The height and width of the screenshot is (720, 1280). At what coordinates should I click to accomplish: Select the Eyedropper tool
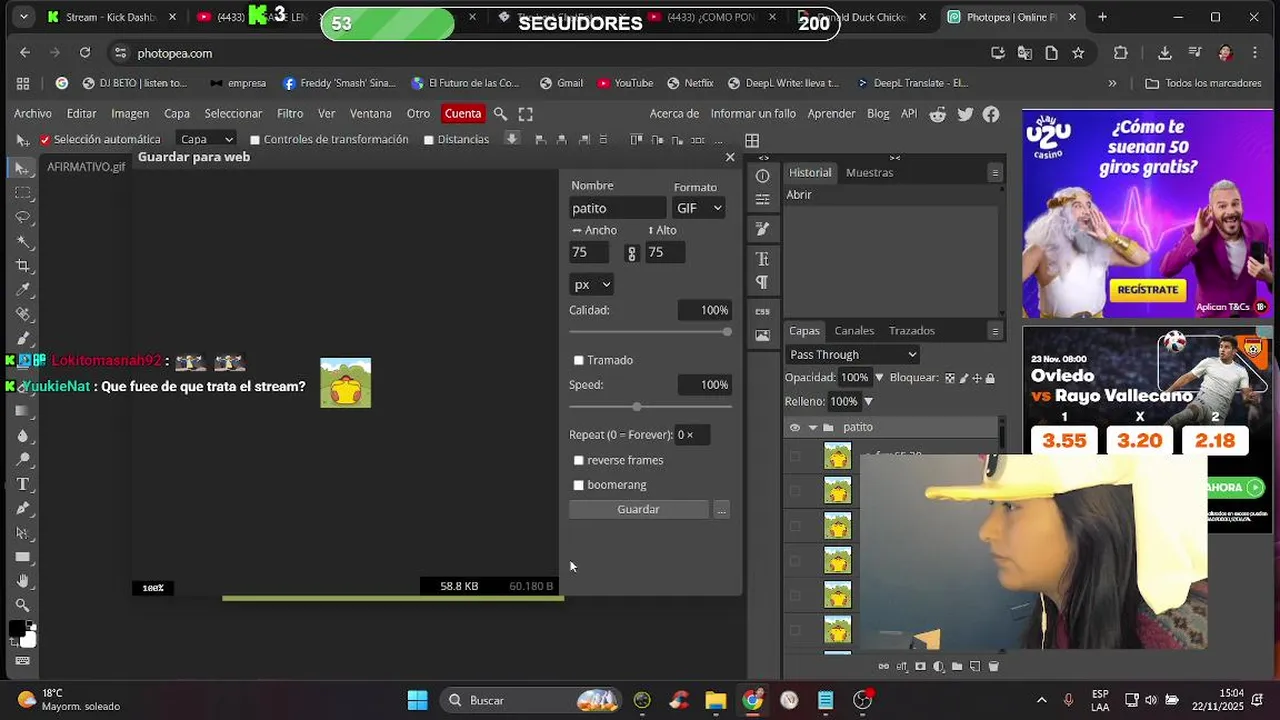click(x=23, y=290)
